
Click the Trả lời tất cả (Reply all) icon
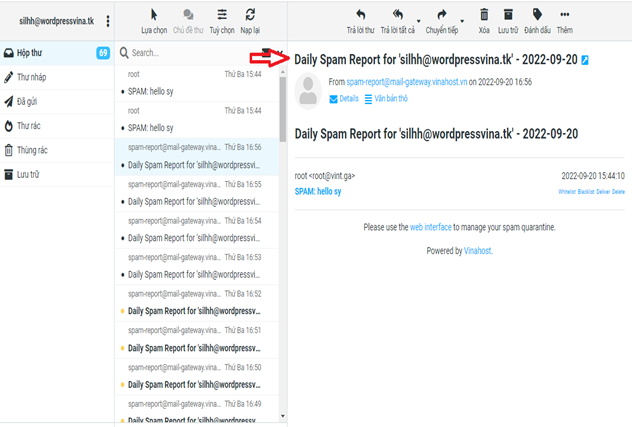(397, 15)
